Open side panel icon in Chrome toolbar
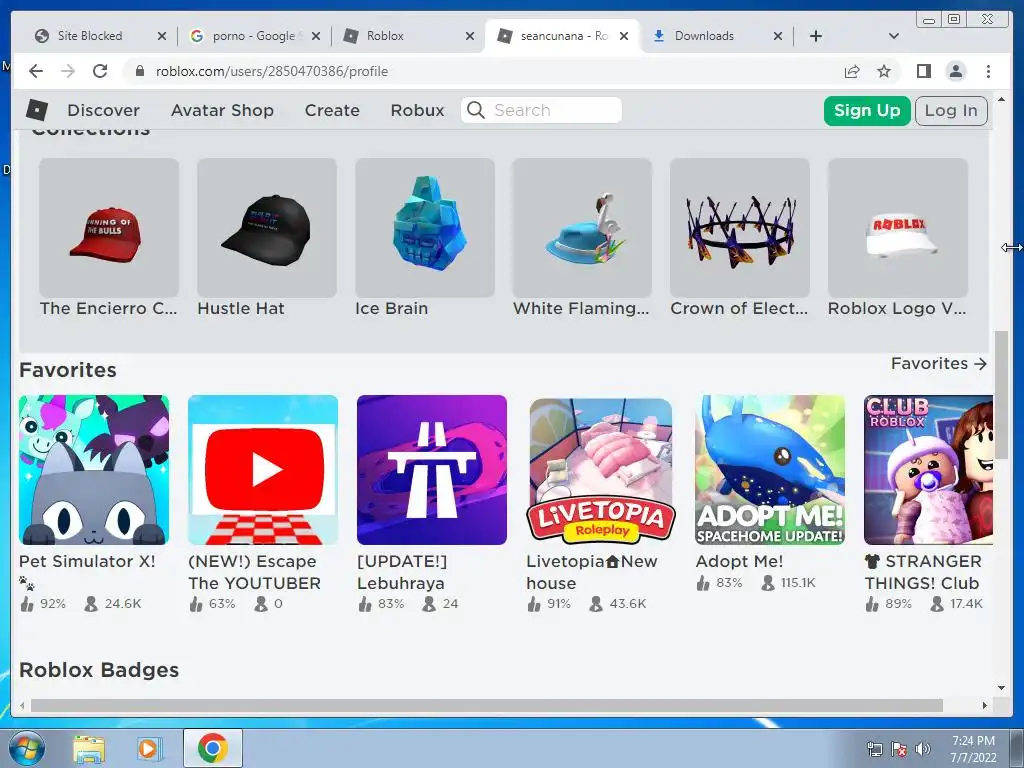This screenshot has width=1024, height=768. (923, 71)
